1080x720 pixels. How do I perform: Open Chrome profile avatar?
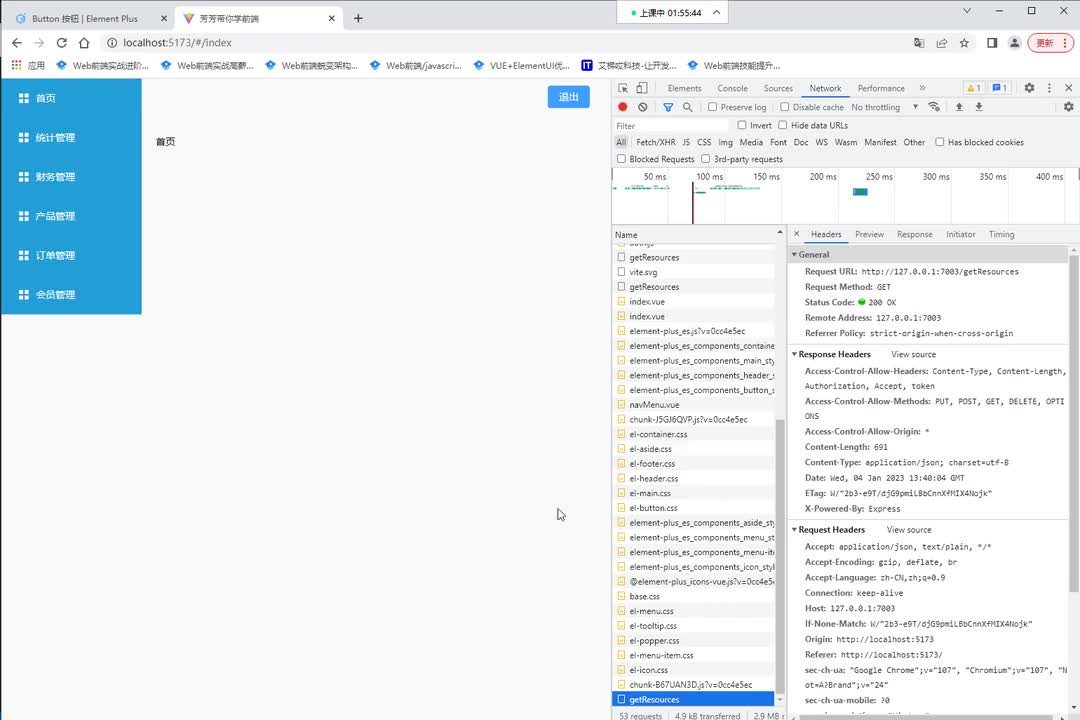[1015, 43]
